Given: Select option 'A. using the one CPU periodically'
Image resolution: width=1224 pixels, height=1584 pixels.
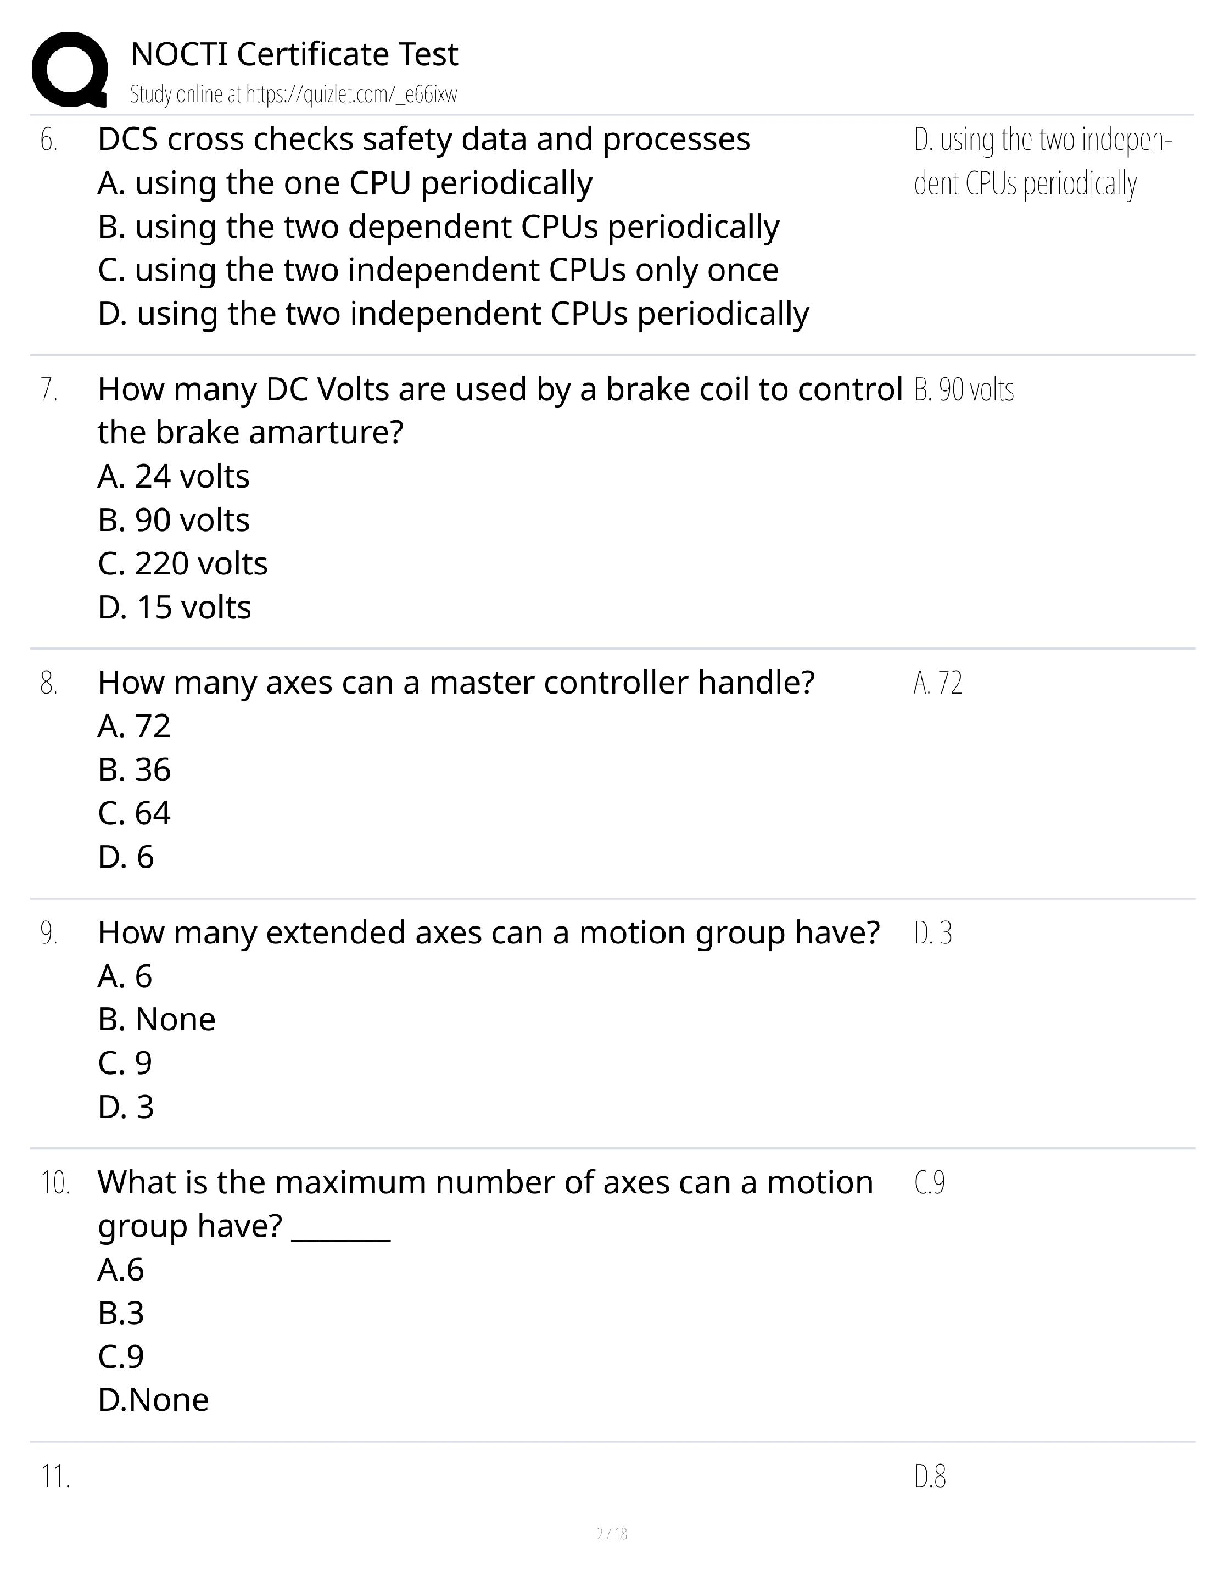Looking at the screenshot, I should point(345,183).
